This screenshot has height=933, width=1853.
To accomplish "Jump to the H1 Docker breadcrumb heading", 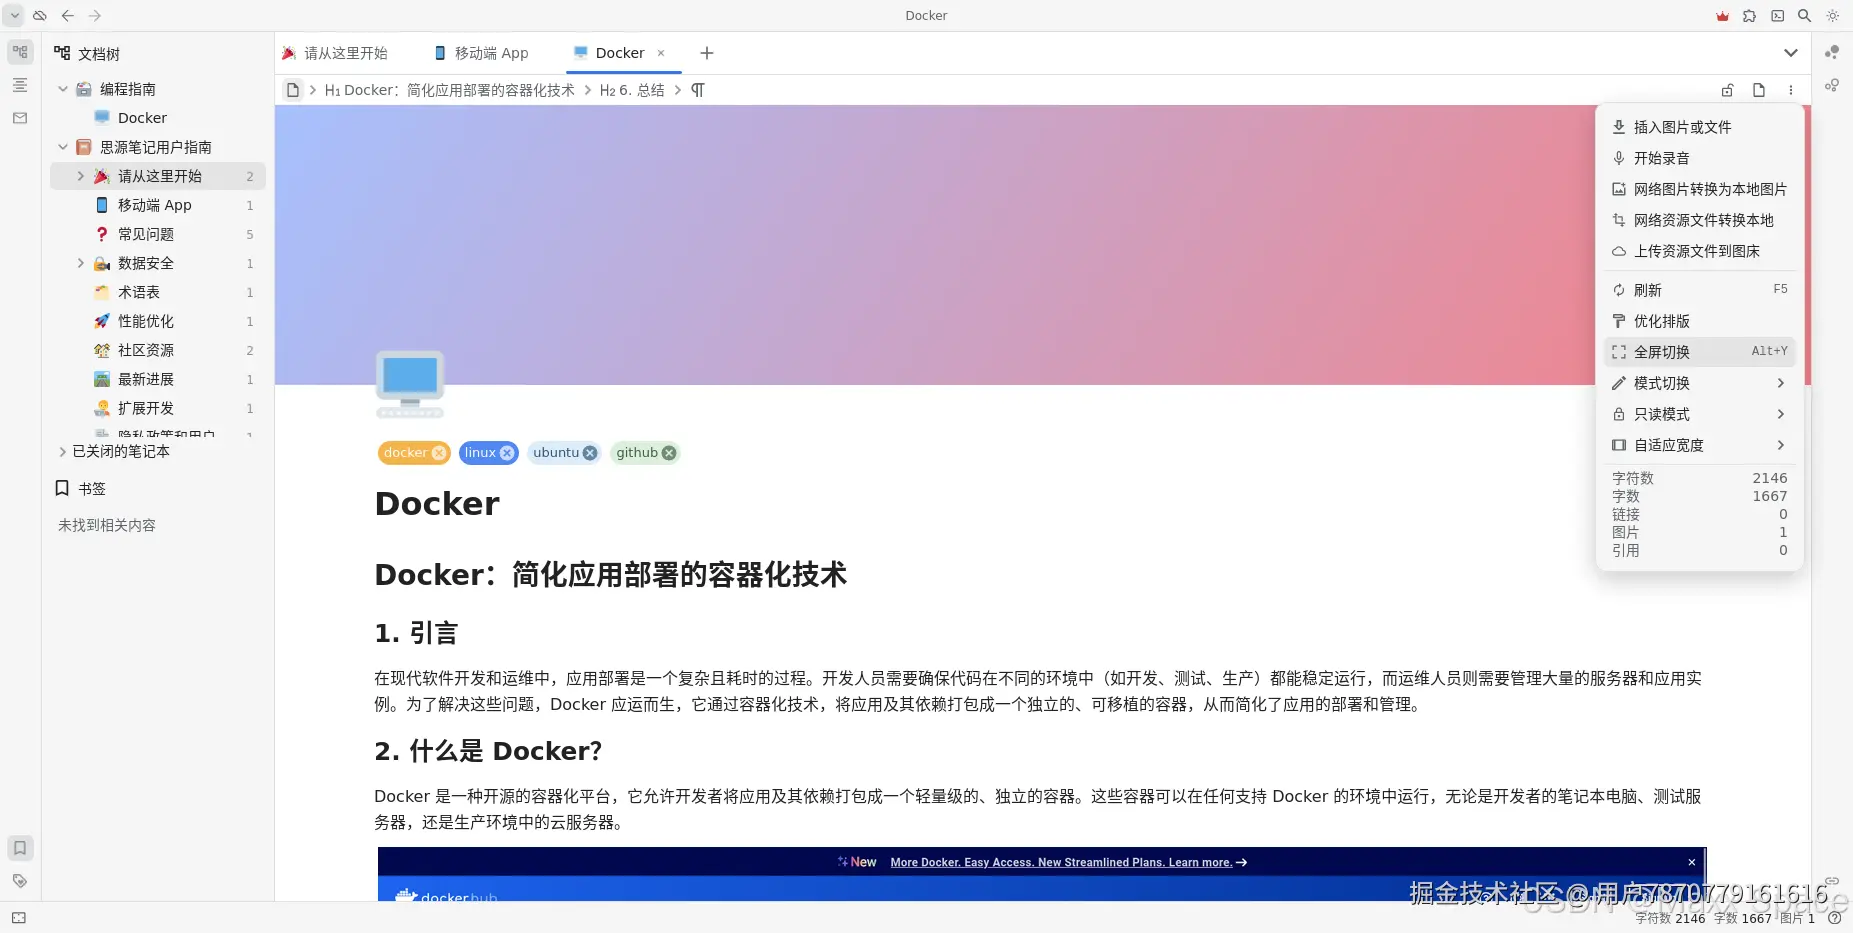I will [x=450, y=90].
